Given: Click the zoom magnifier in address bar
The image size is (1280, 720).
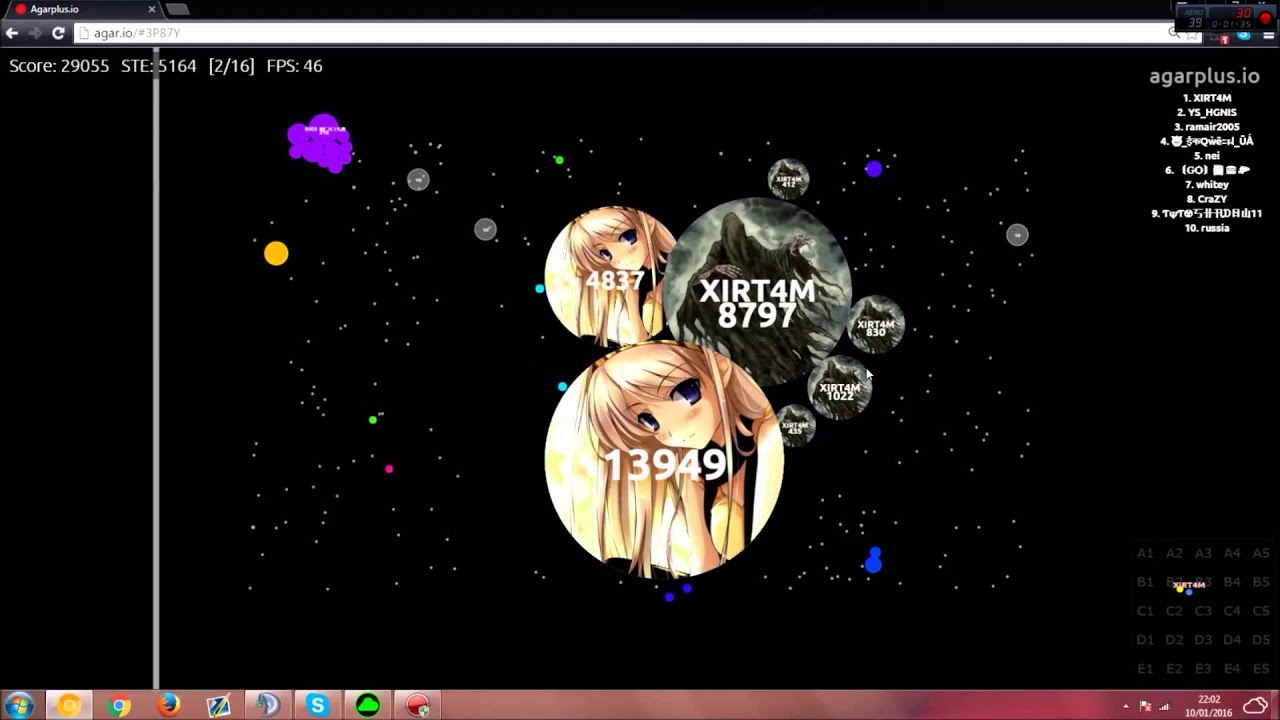Looking at the screenshot, I should pos(1174,33).
